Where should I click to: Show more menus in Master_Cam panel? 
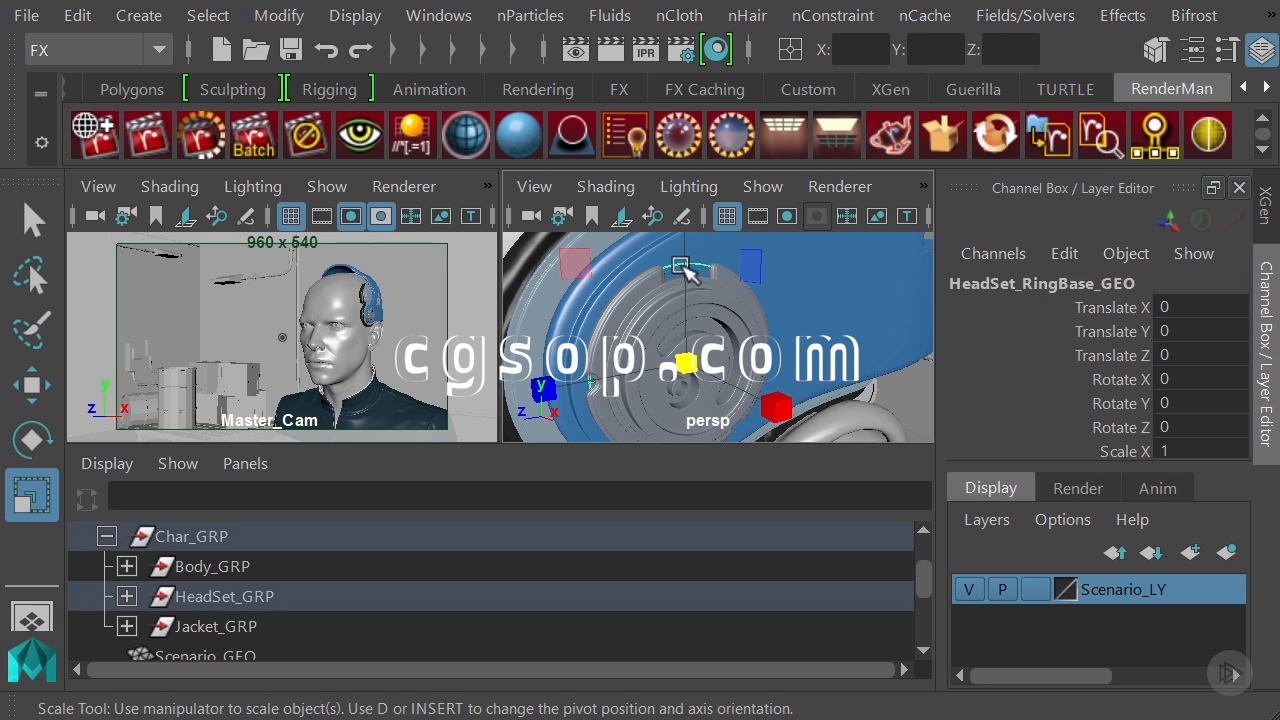pyautogui.click(x=488, y=186)
